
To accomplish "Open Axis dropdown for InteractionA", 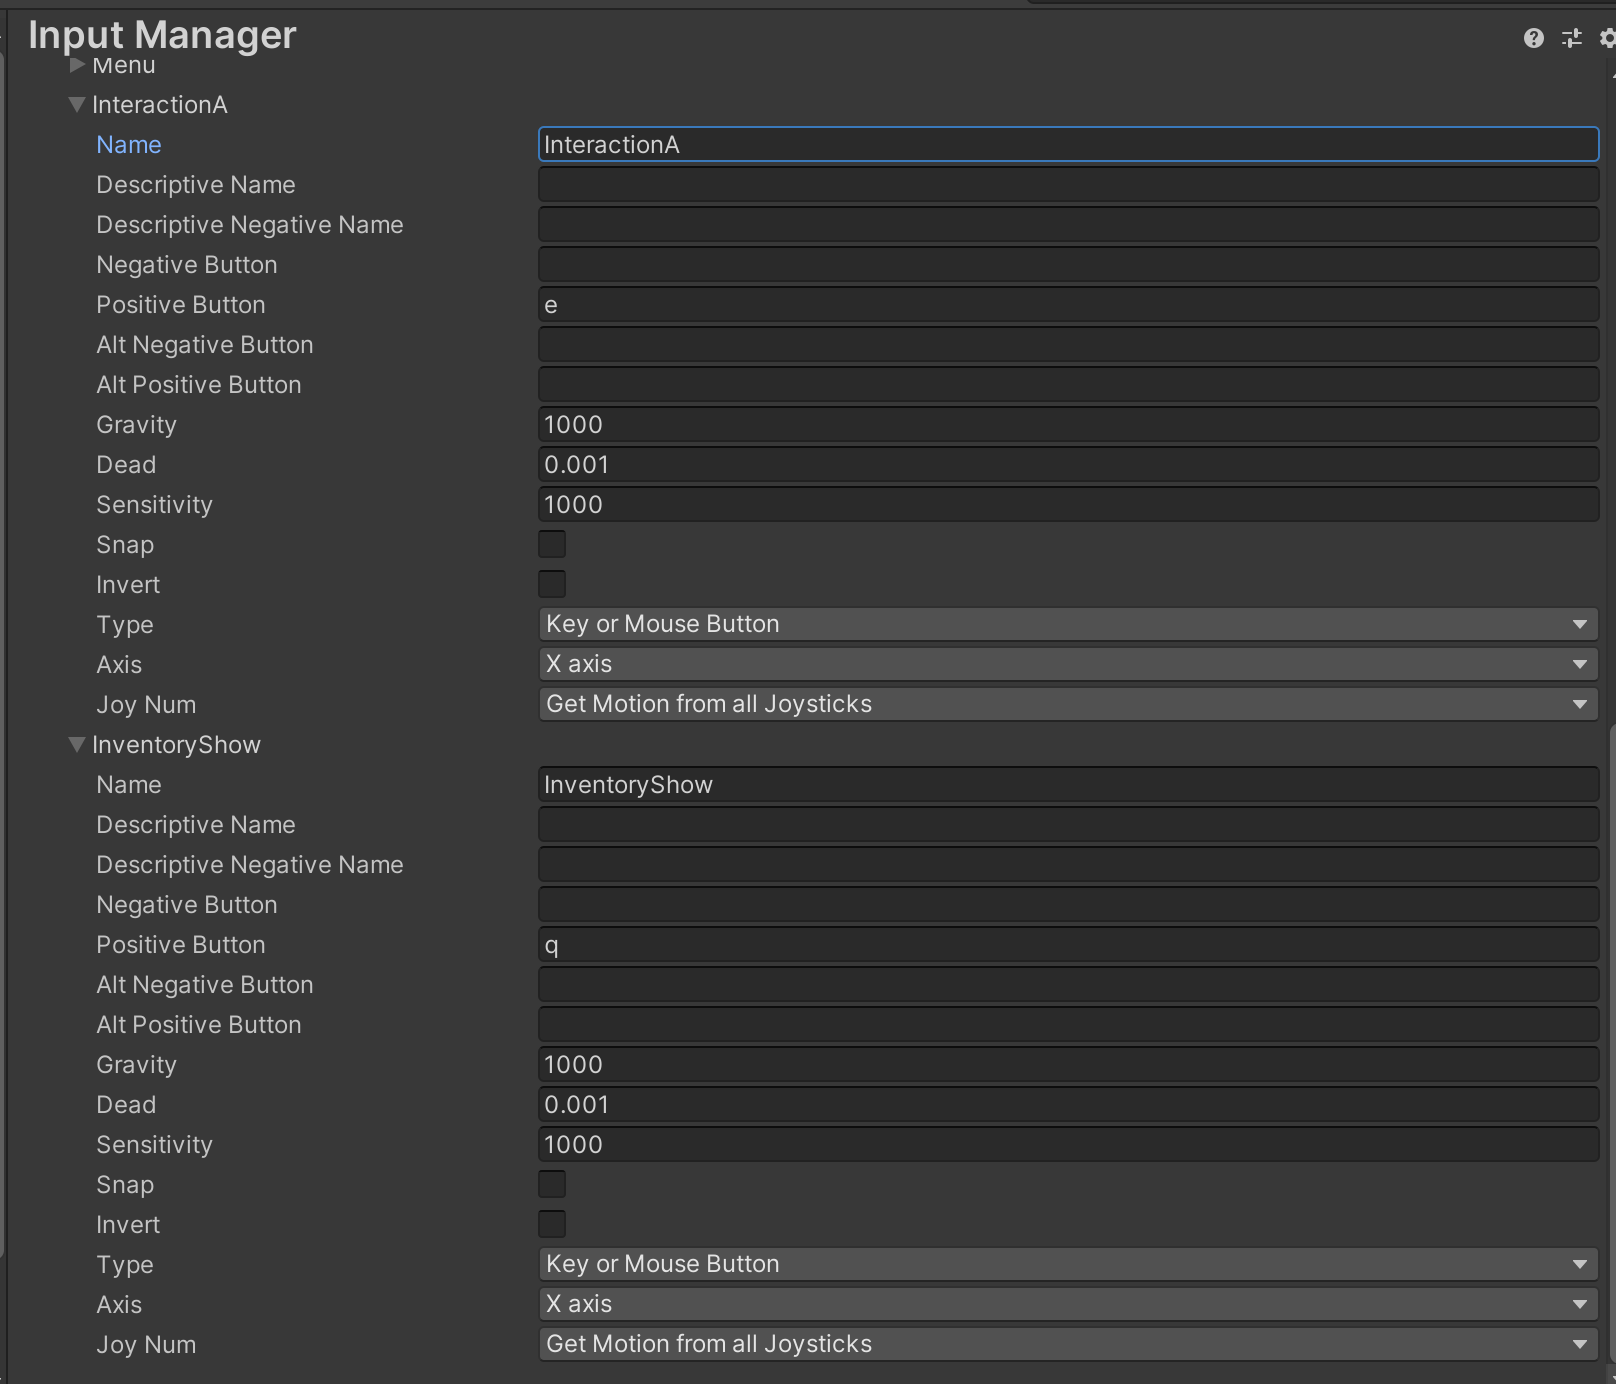I will tap(1068, 664).
